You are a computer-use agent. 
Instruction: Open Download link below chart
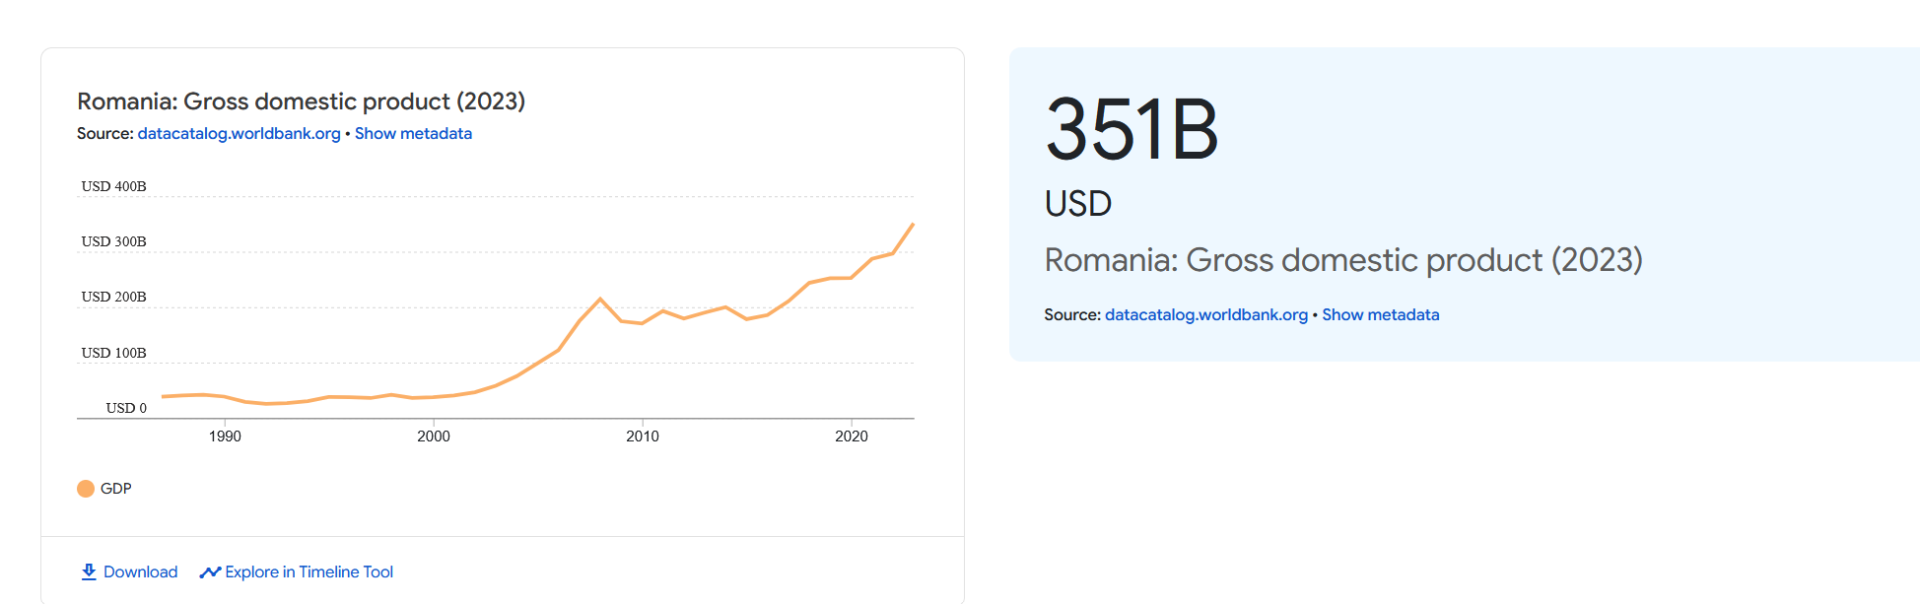pos(129,572)
